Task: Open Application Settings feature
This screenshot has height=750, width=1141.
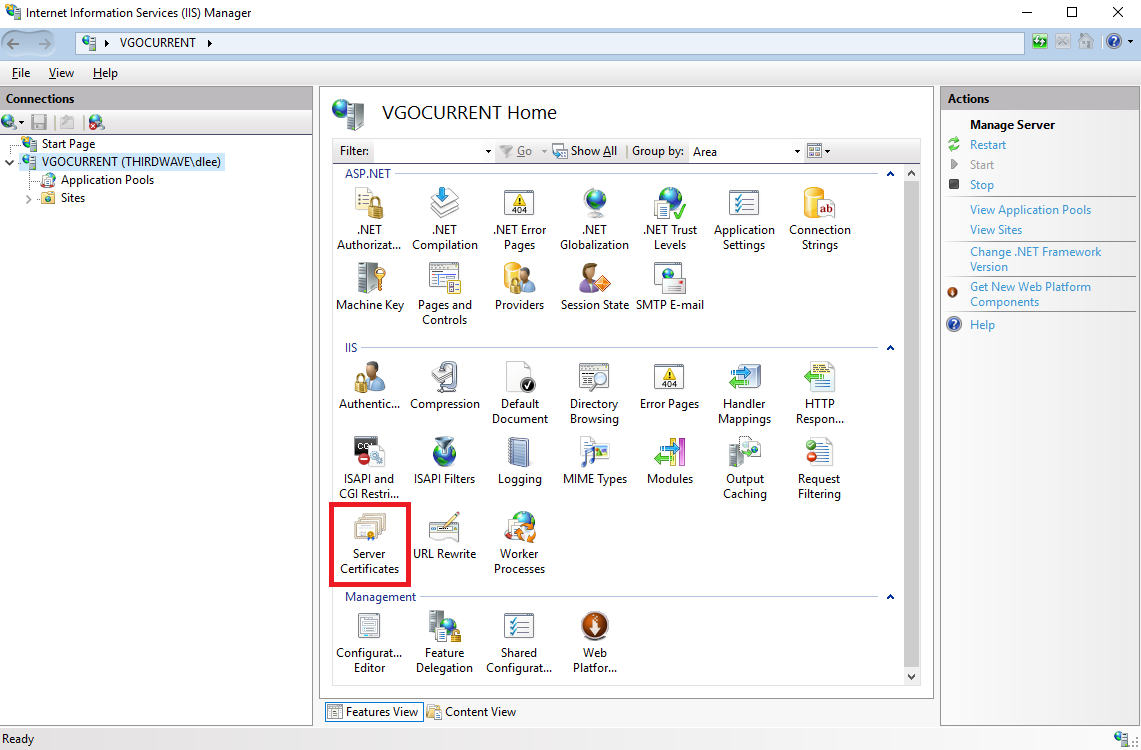Action: 744,219
